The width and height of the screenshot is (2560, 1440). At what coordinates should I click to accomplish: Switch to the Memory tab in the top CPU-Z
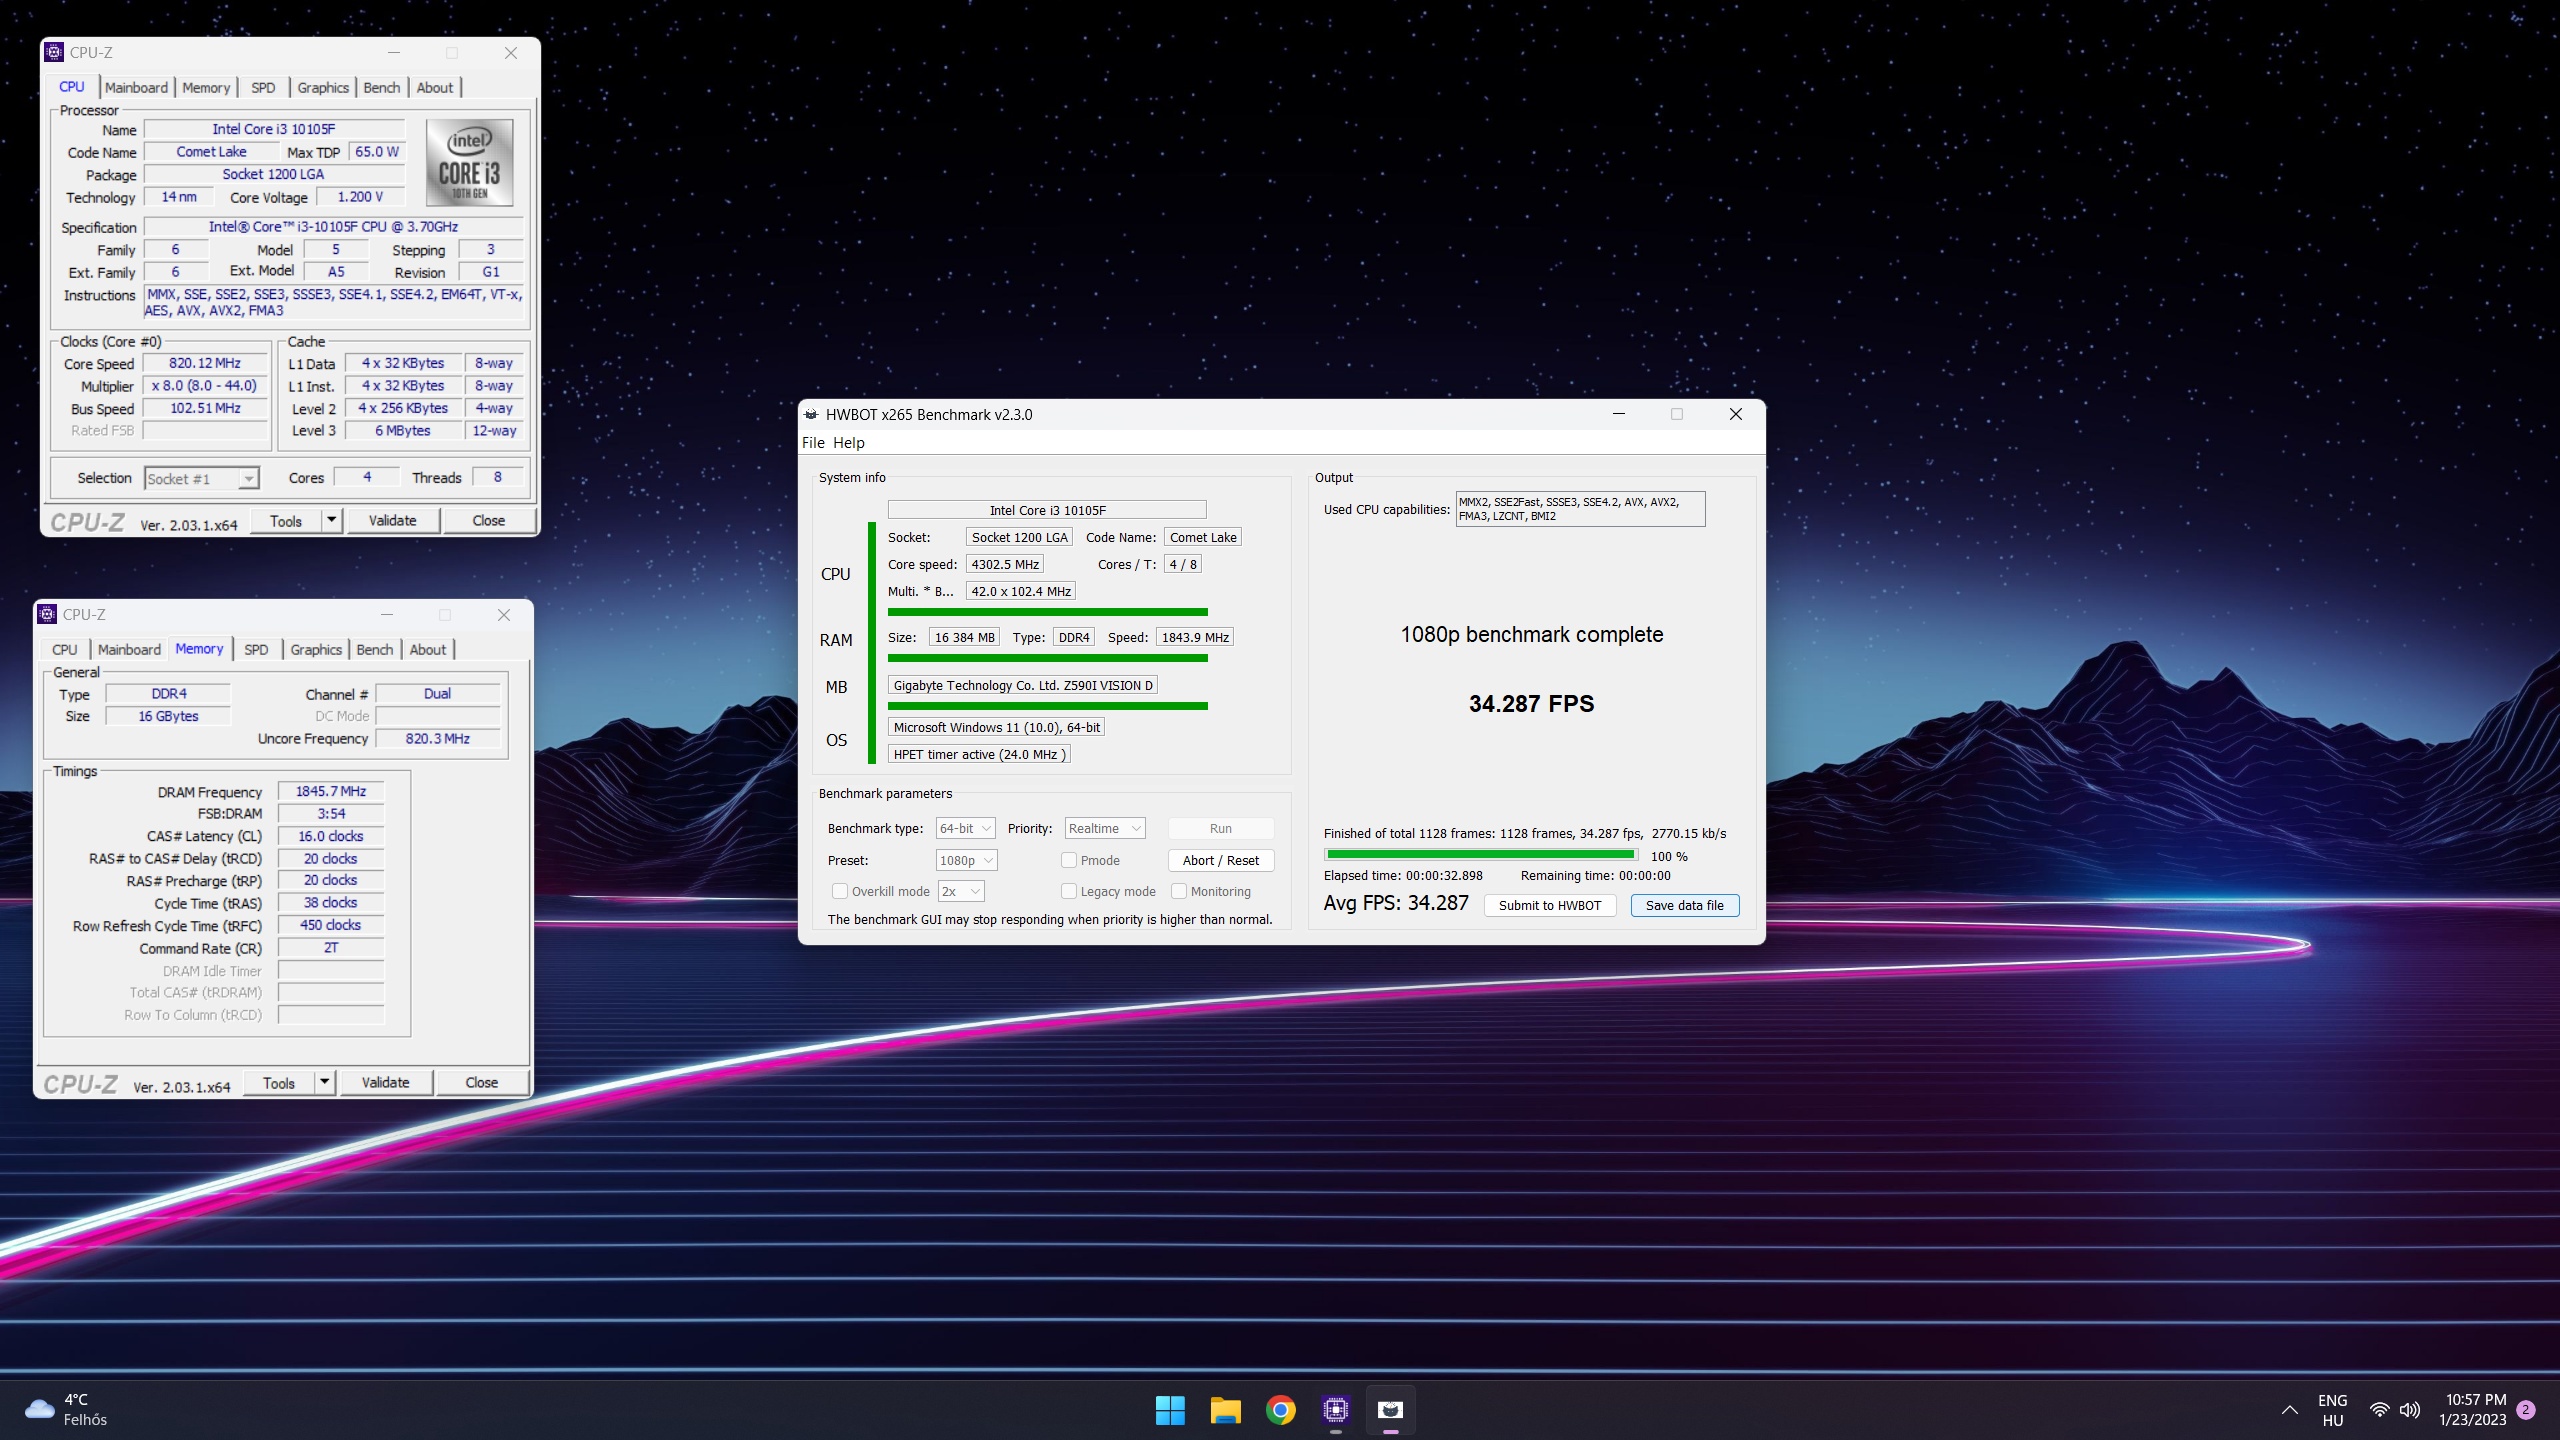tap(206, 88)
